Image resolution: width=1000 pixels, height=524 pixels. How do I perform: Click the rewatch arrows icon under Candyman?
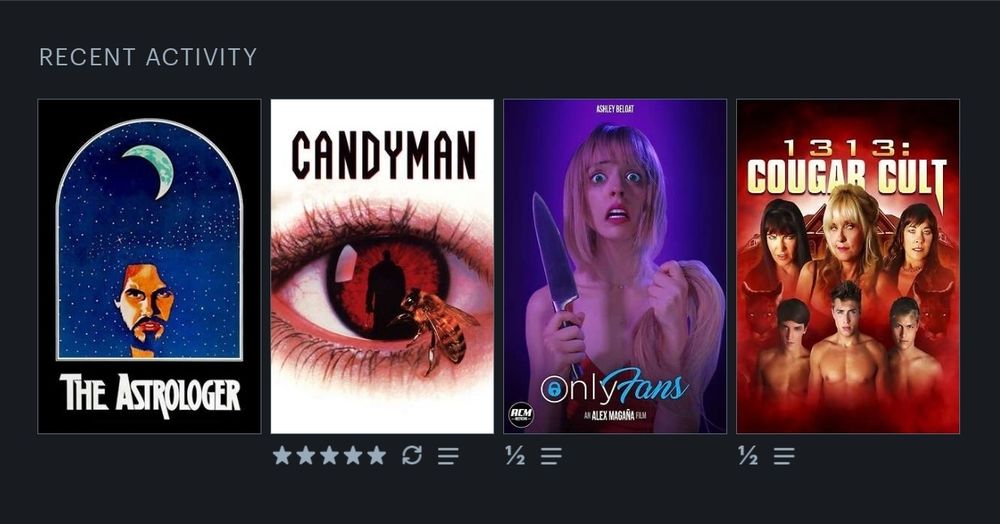tap(412, 455)
